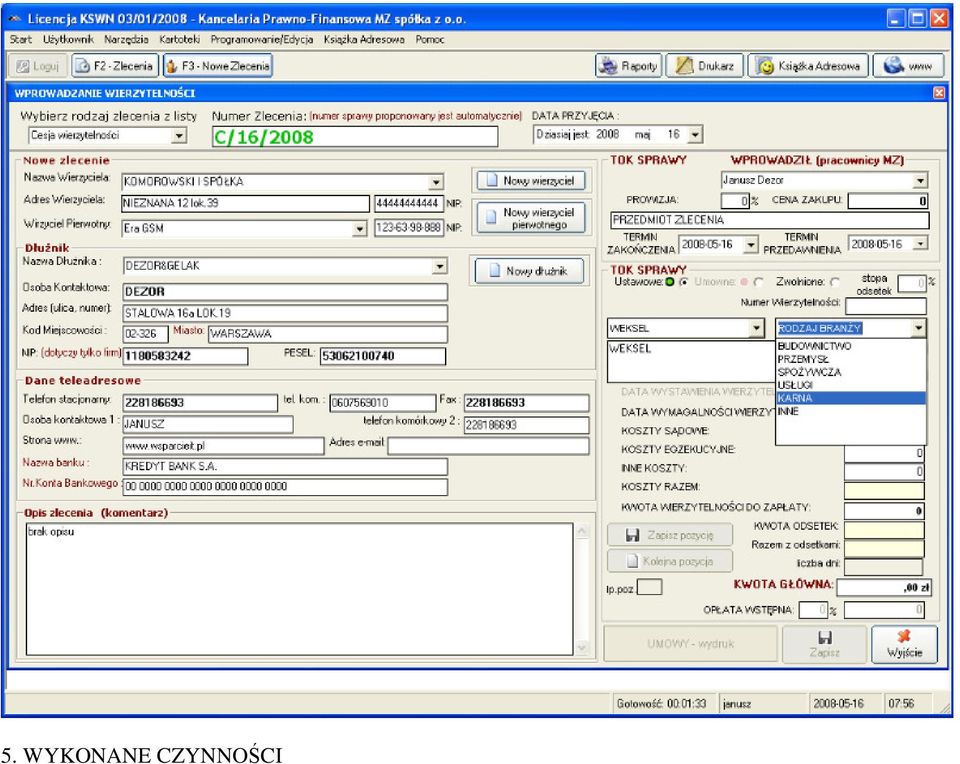Open F3 - Nowe Zlecenia form
The image size is (960, 764).
(x=218, y=66)
